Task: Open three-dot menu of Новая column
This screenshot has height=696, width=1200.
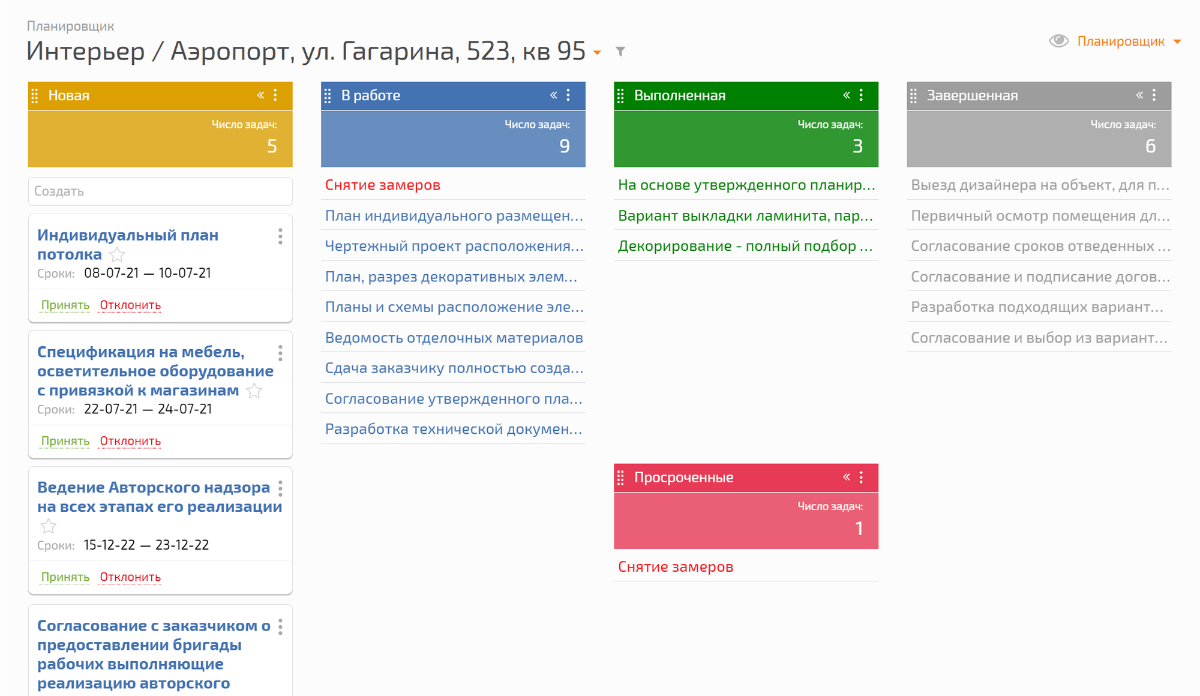Action: click(275, 95)
